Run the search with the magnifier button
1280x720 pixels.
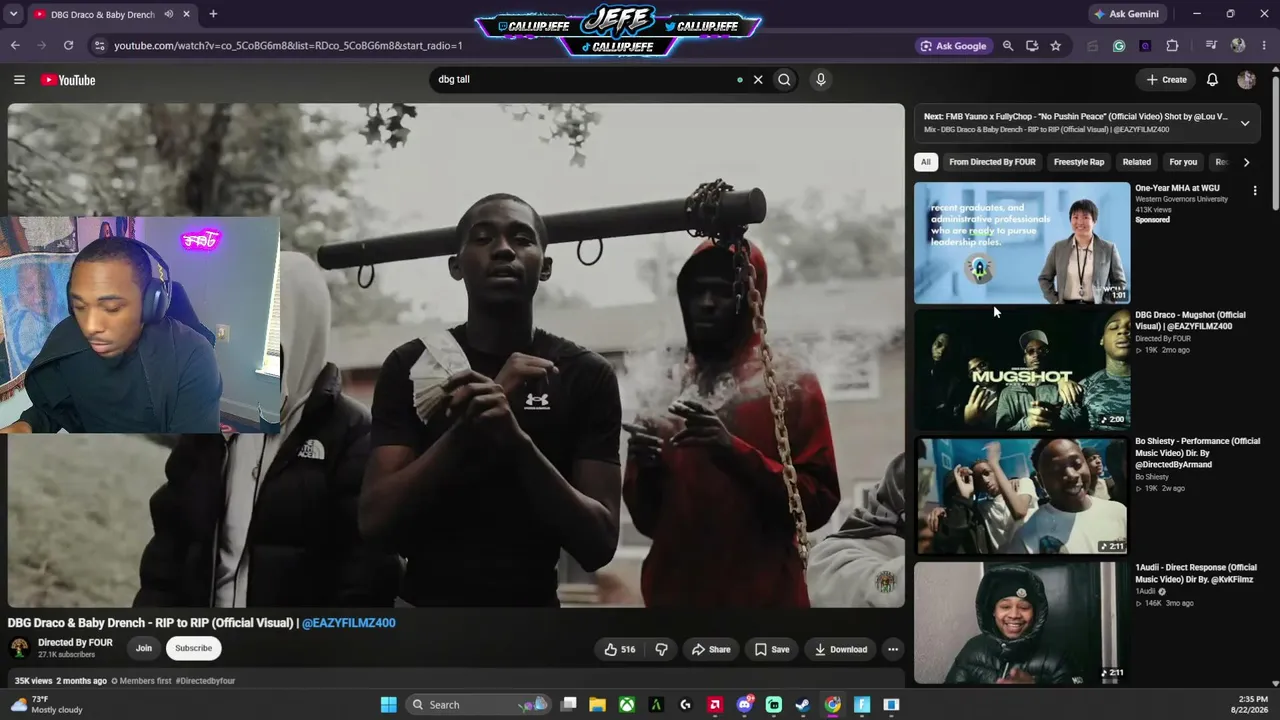click(x=784, y=80)
